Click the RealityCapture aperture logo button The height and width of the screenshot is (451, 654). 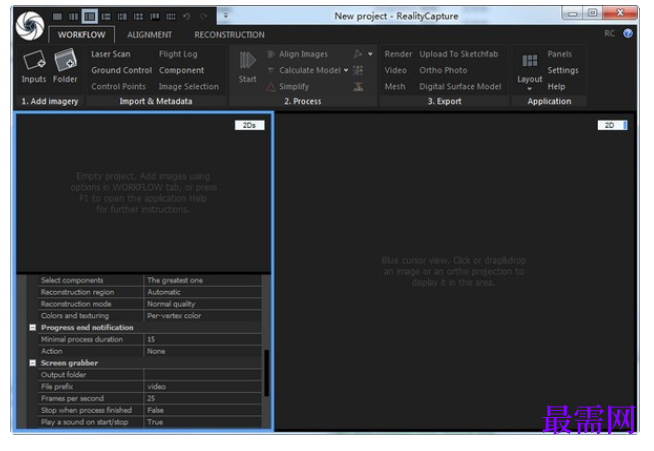tap(30, 26)
